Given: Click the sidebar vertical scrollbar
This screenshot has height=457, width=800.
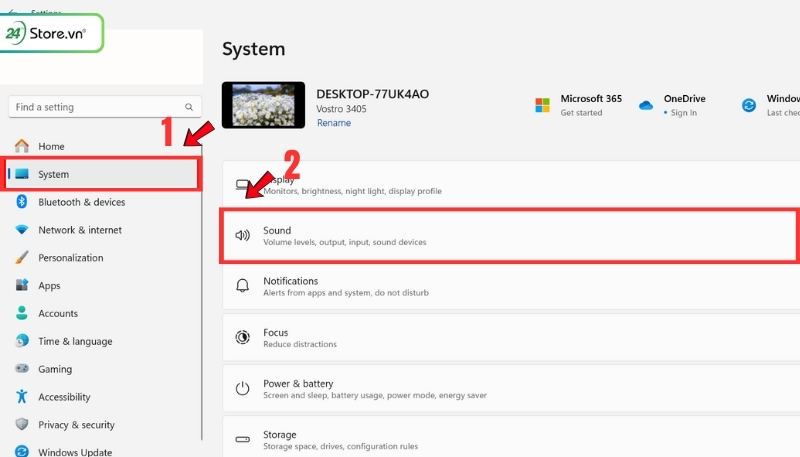Looking at the screenshot, I should pos(202,291).
